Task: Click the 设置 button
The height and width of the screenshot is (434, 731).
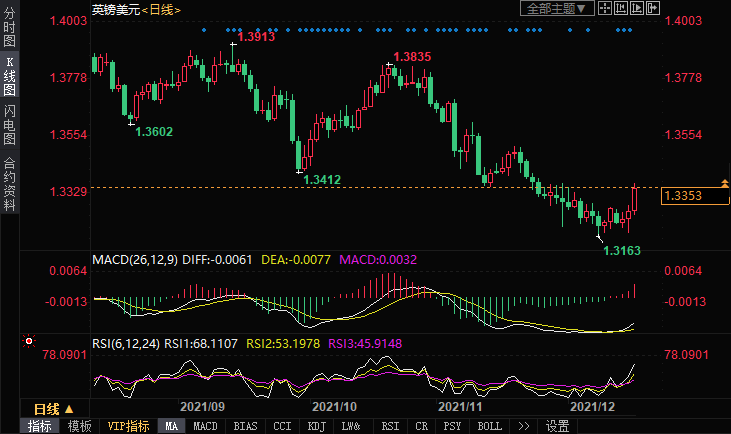Action: (558, 426)
